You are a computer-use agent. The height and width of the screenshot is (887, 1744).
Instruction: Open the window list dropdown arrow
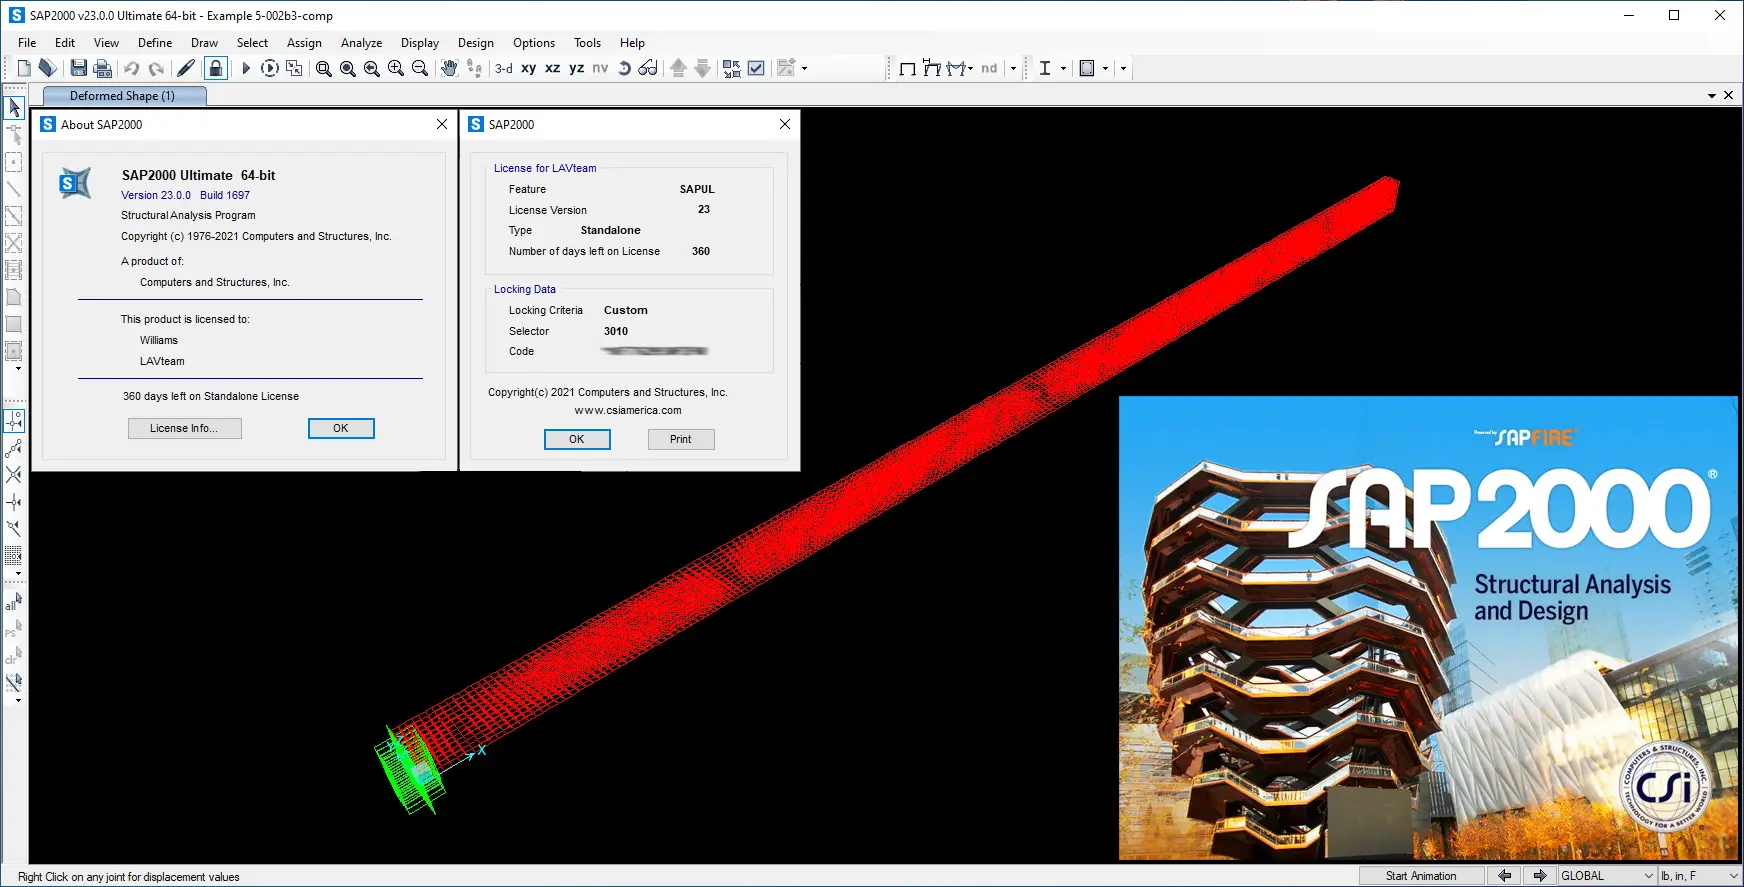(1712, 96)
